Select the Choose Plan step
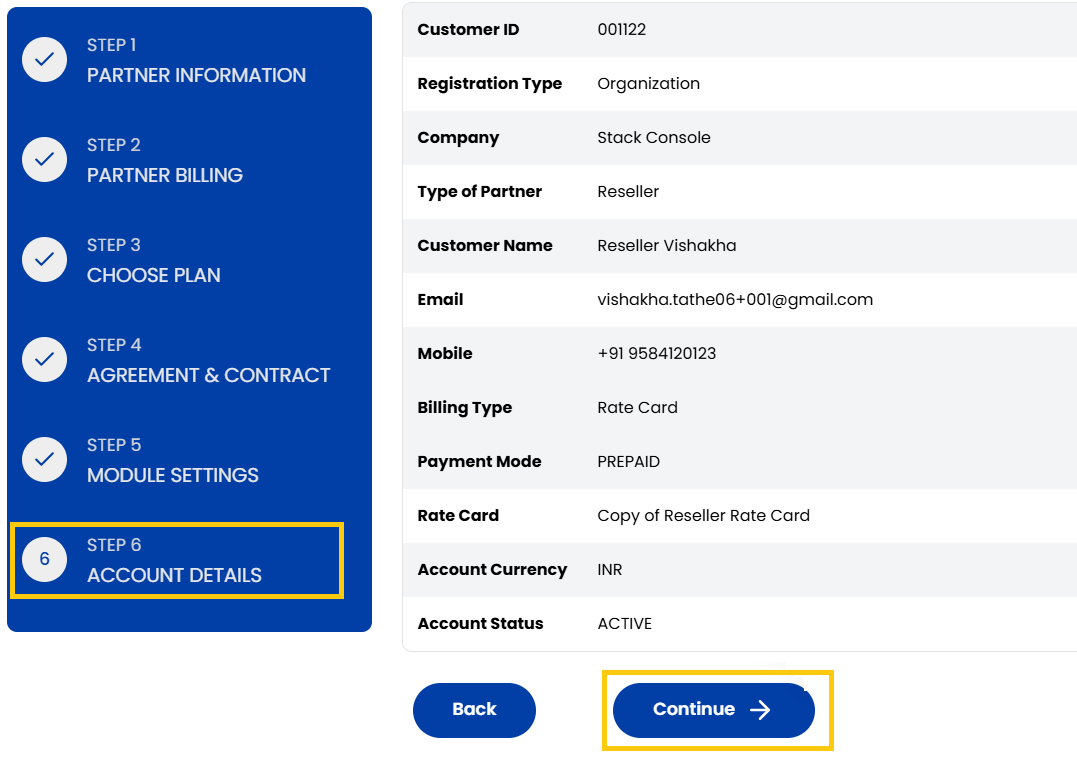 [x=153, y=275]
